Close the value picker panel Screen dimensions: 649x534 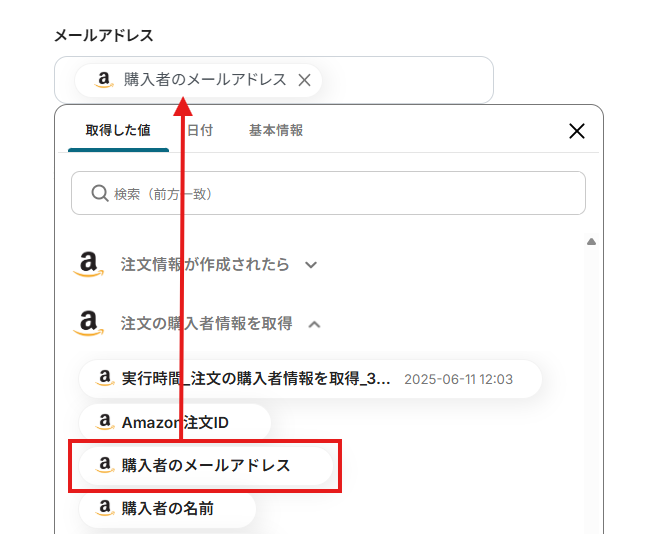(x=576, y=131)
